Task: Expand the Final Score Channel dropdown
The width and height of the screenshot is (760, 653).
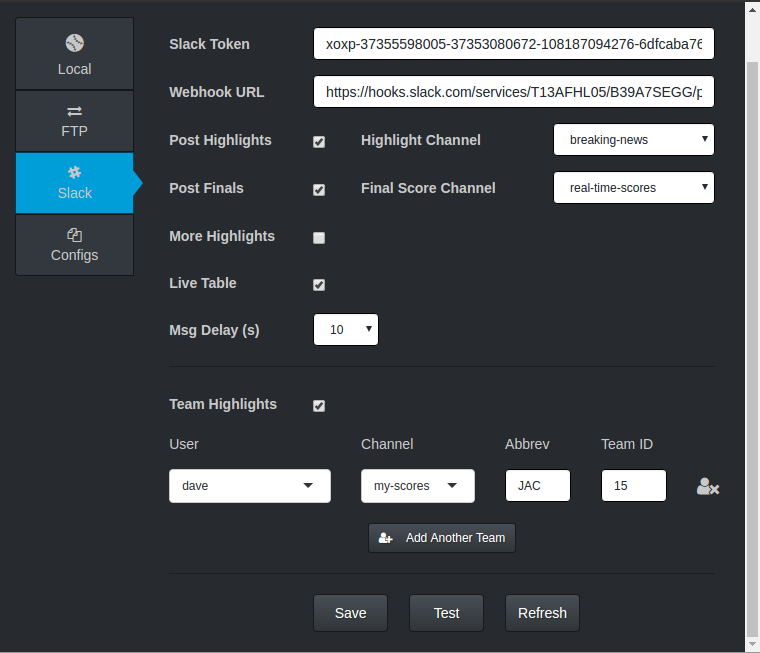Action: tap(634, 188)
